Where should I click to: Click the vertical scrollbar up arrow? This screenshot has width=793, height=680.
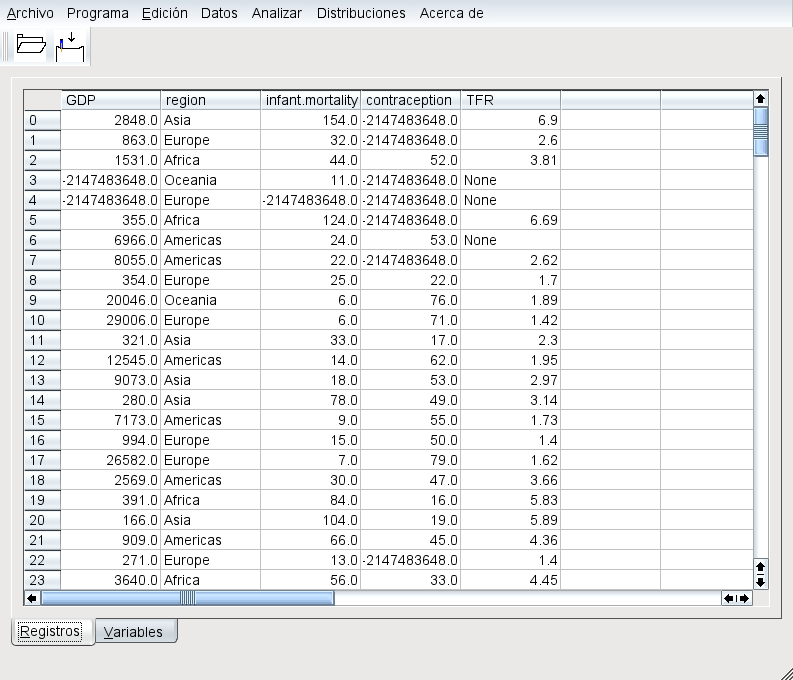point(761,98)
